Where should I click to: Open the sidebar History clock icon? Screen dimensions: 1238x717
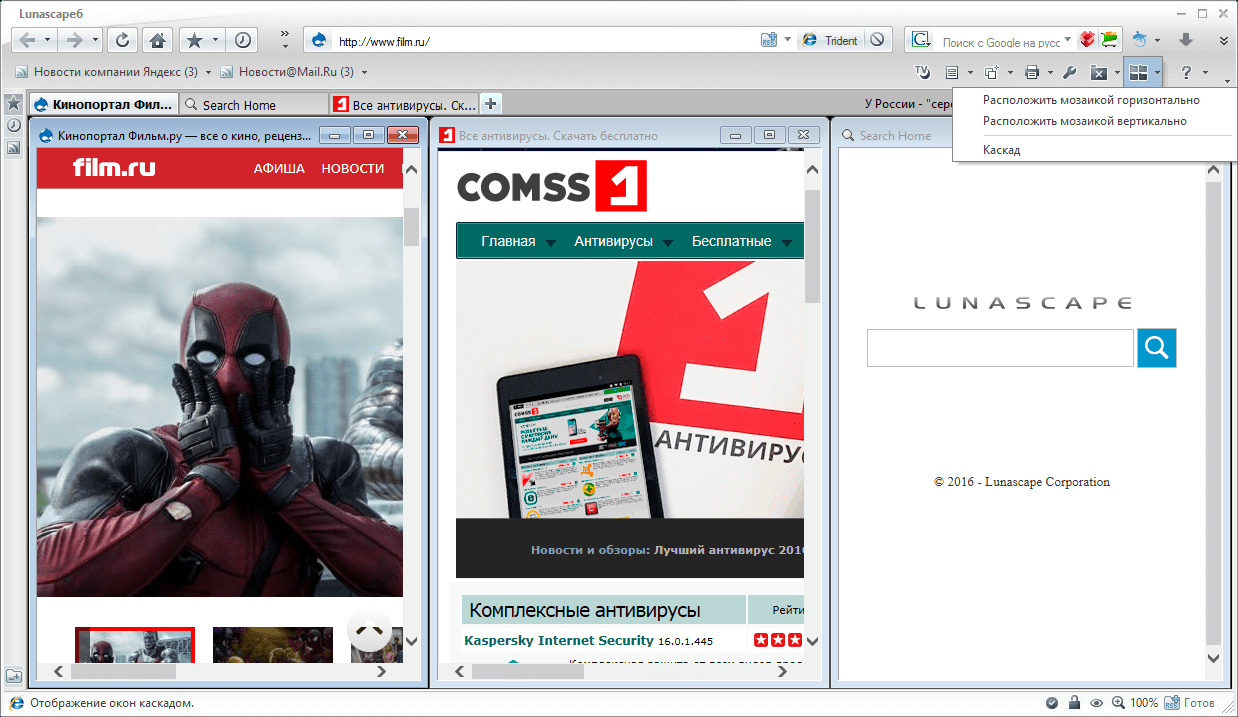[14, 126]
